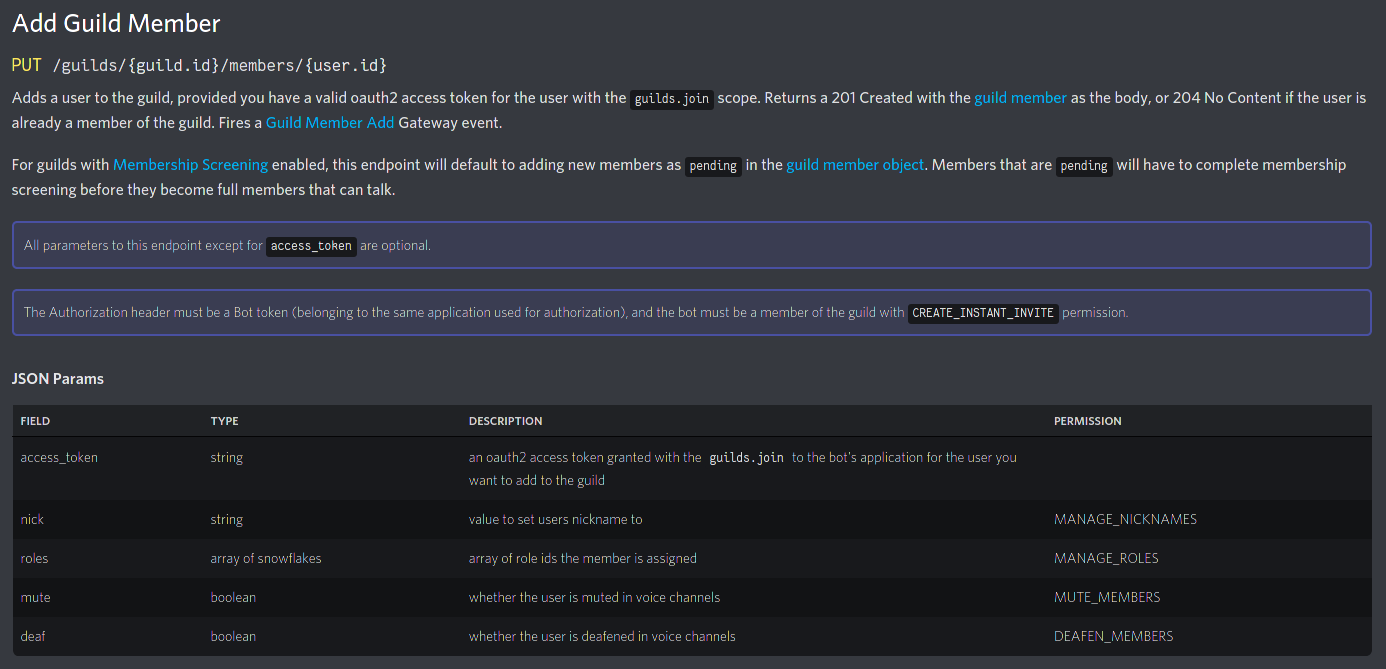Image resolution: width=1386 pixels, height=669 pixels.
Task: Click the 'boolean' type in the mute row
Action: click(x=233, y=597)
